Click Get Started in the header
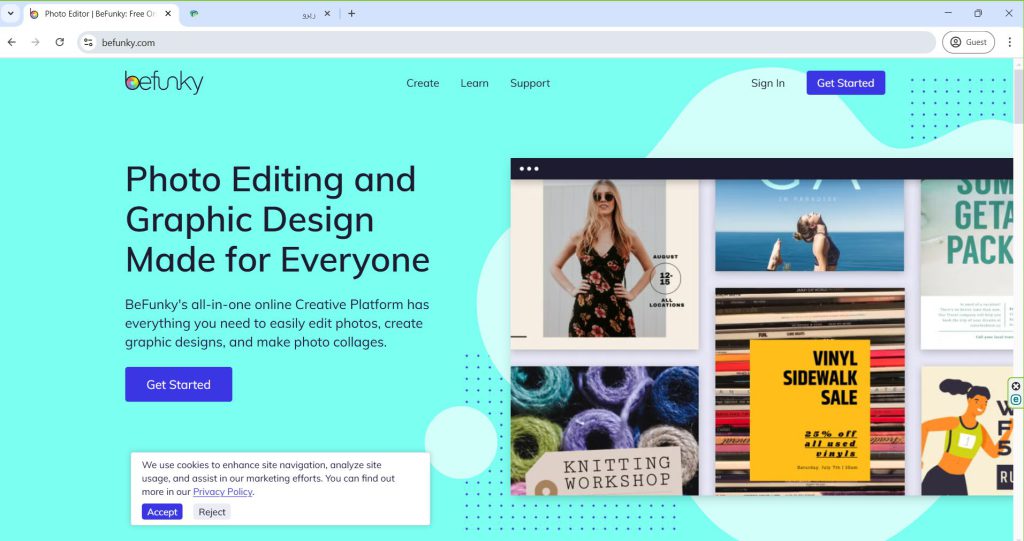Viewport: 1024px width, 541px height. [846, 83]
